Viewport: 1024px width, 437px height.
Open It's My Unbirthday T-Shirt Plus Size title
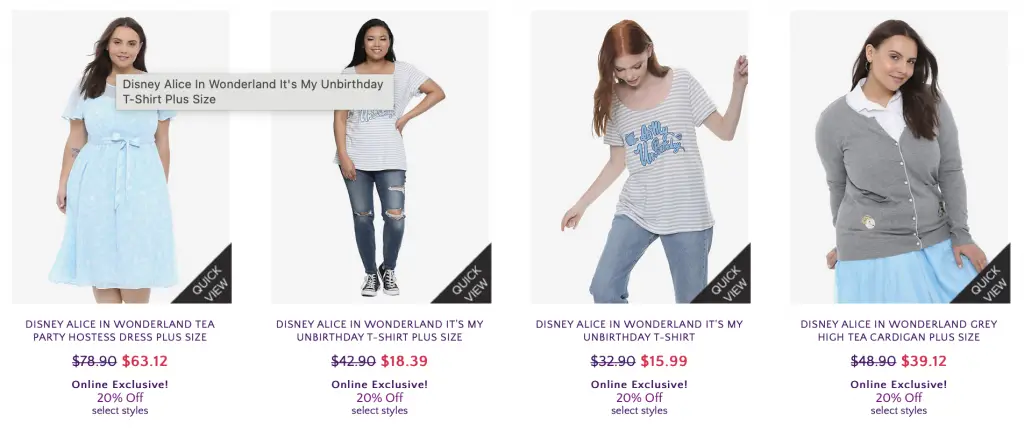click(x=379, y=331)
